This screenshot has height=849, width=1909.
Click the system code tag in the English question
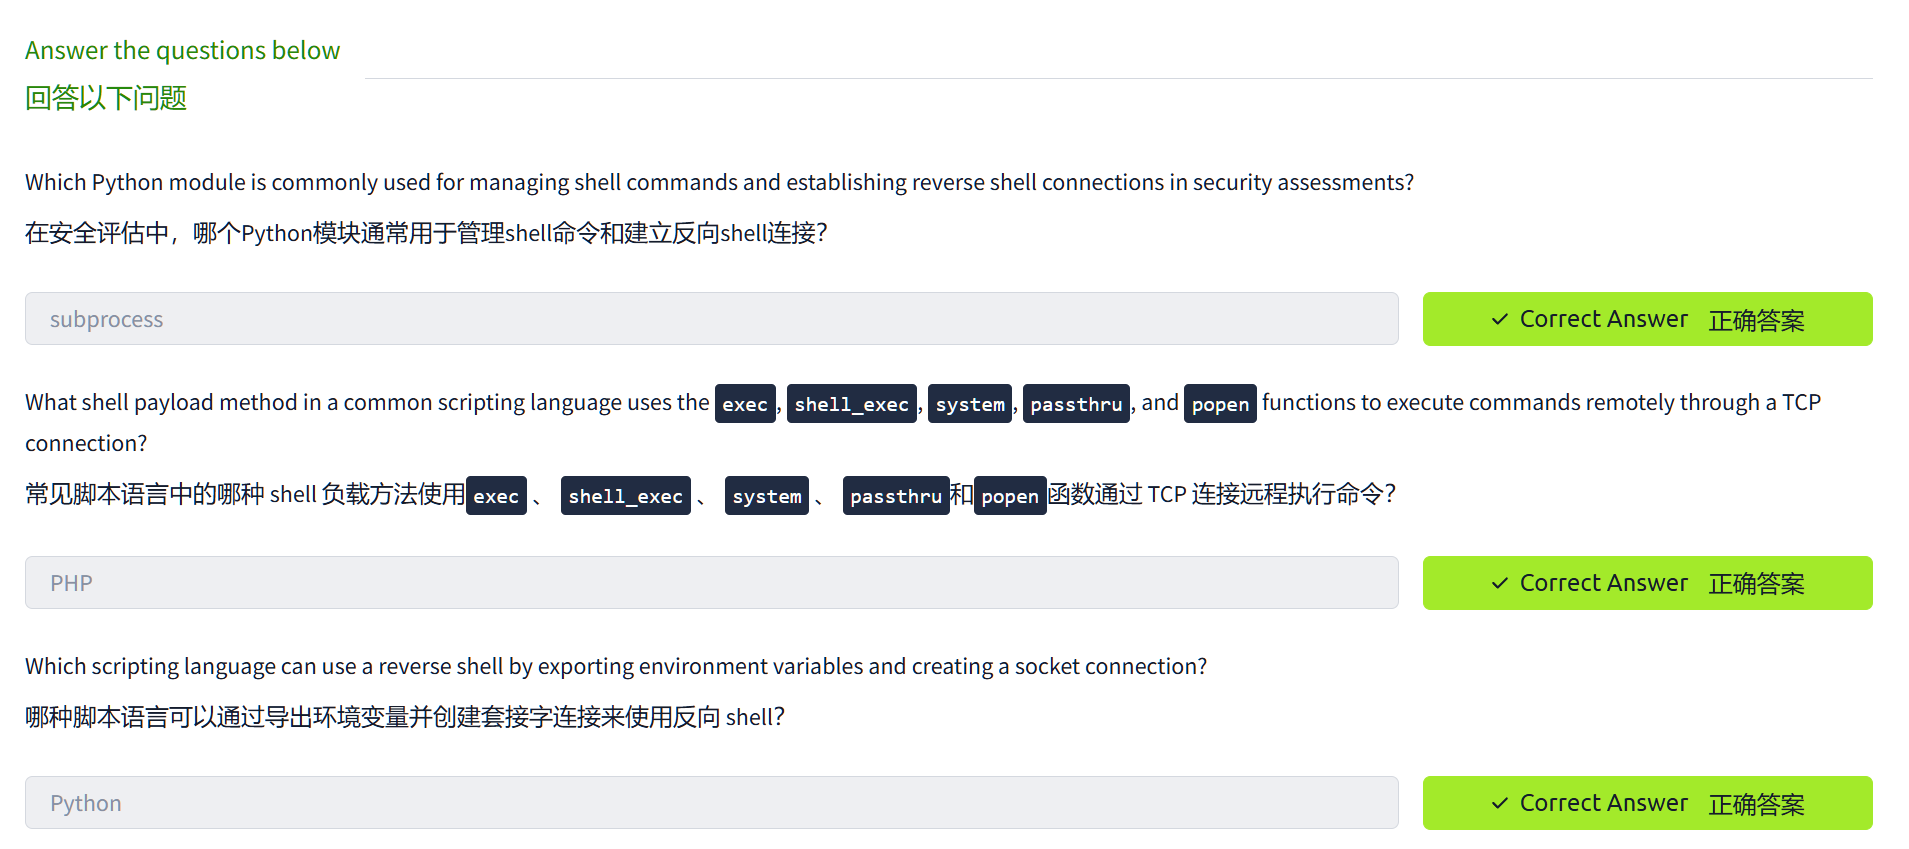970,404
